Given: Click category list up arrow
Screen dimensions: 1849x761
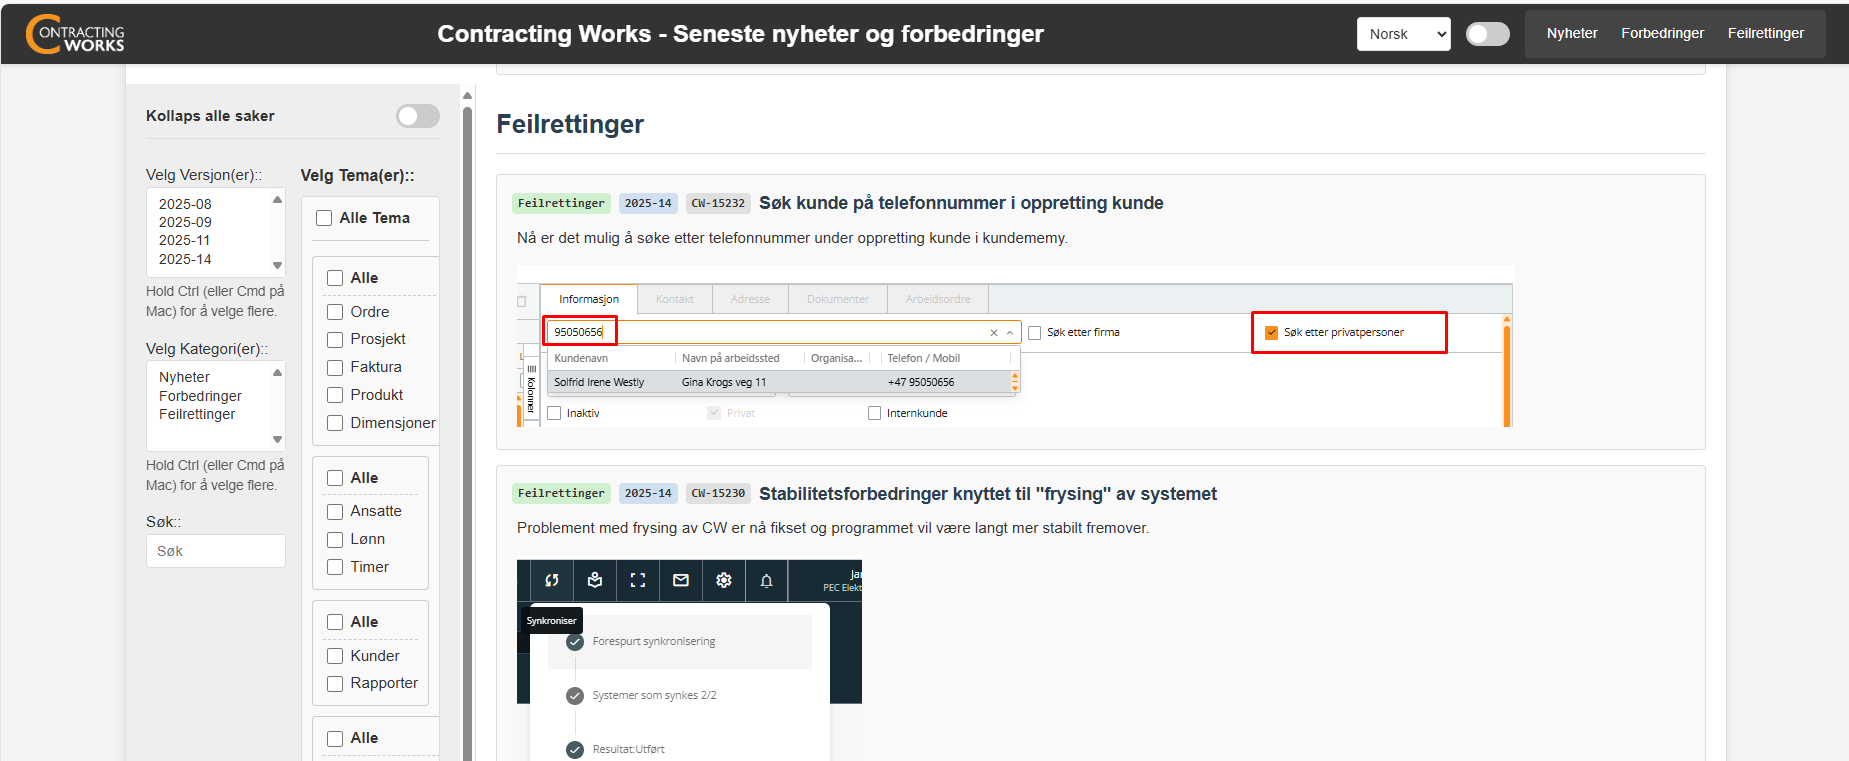Looking at the screenshot, I should (x=278, y=372).
